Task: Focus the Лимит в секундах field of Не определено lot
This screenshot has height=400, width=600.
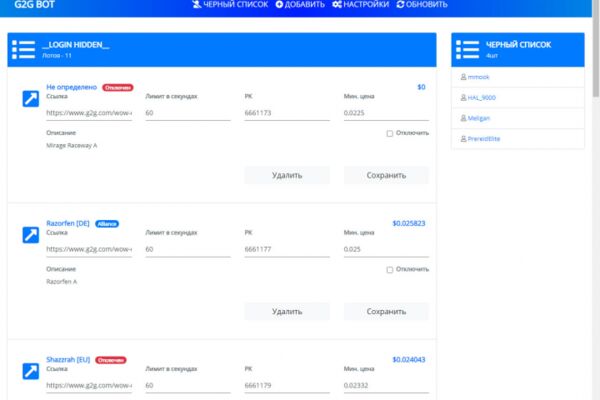Action: coord(188,113)
